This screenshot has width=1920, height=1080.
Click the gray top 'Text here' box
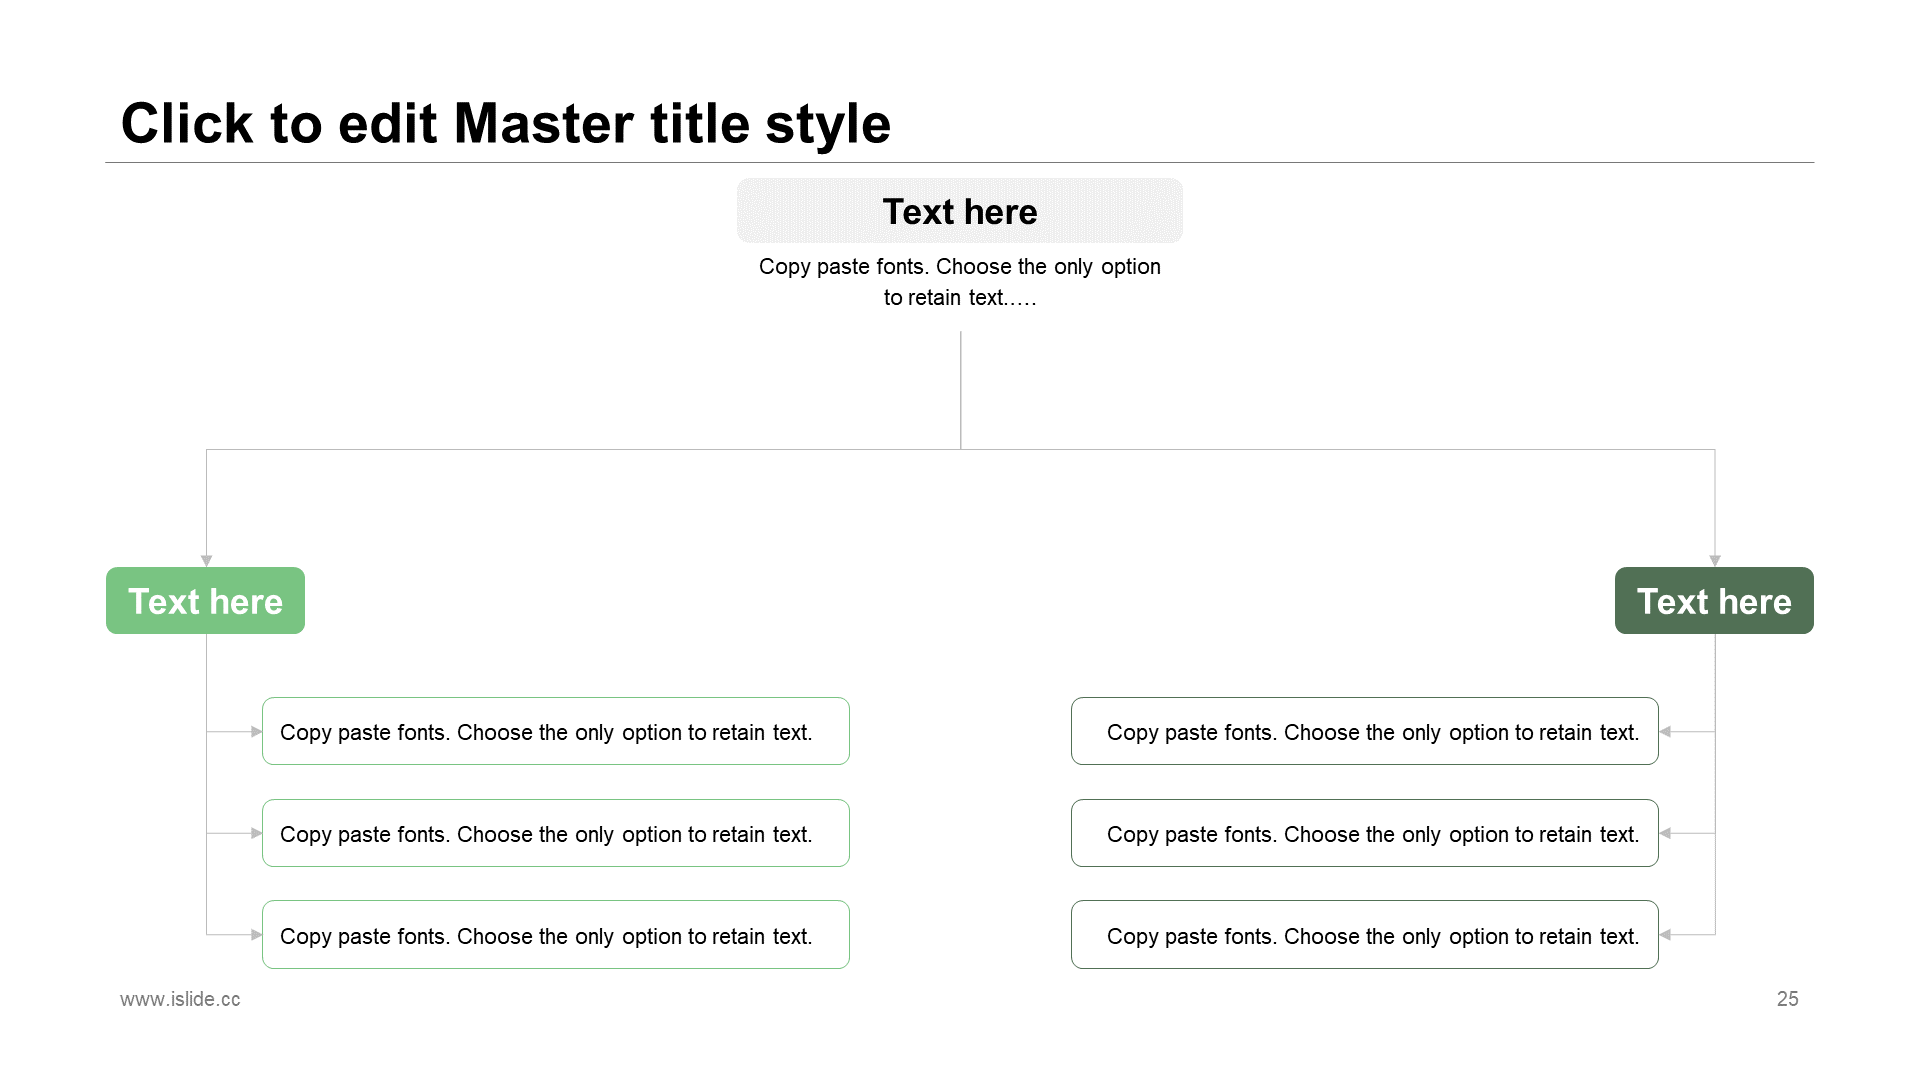pyautogui.click(x=960, y=211)
